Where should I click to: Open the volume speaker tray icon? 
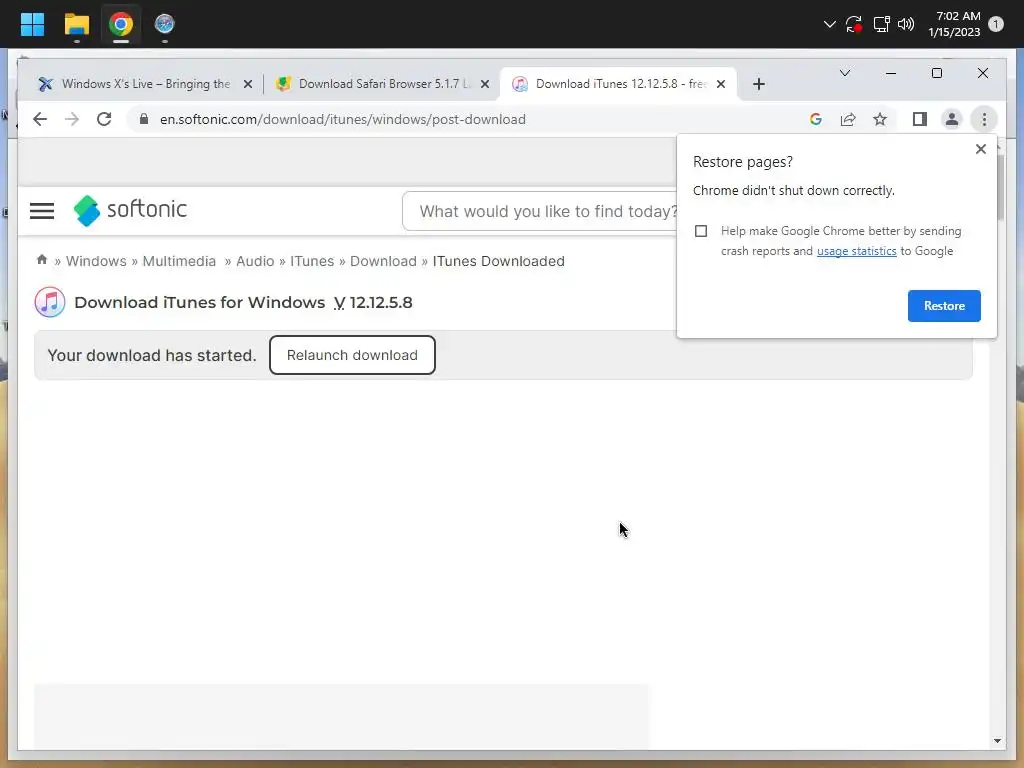(906, 24)
